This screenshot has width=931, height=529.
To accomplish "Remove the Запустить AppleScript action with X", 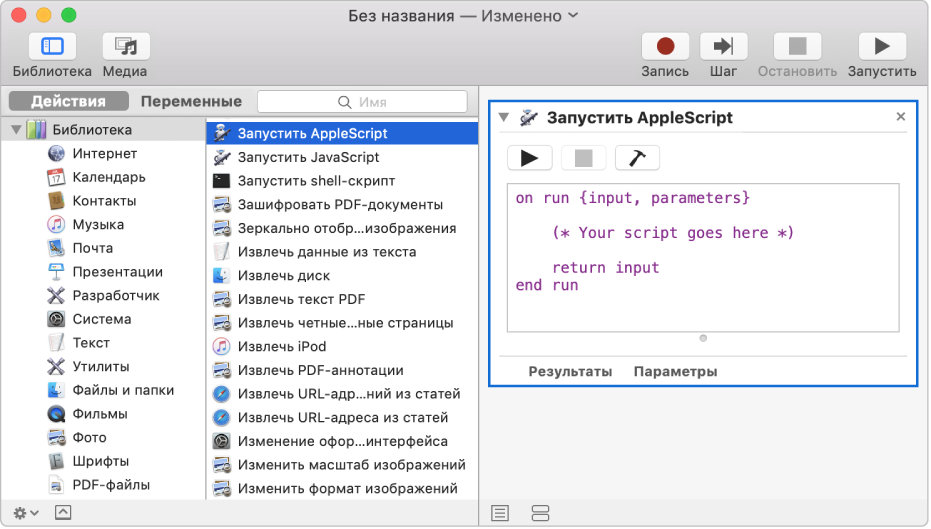I will pos(901,116).
